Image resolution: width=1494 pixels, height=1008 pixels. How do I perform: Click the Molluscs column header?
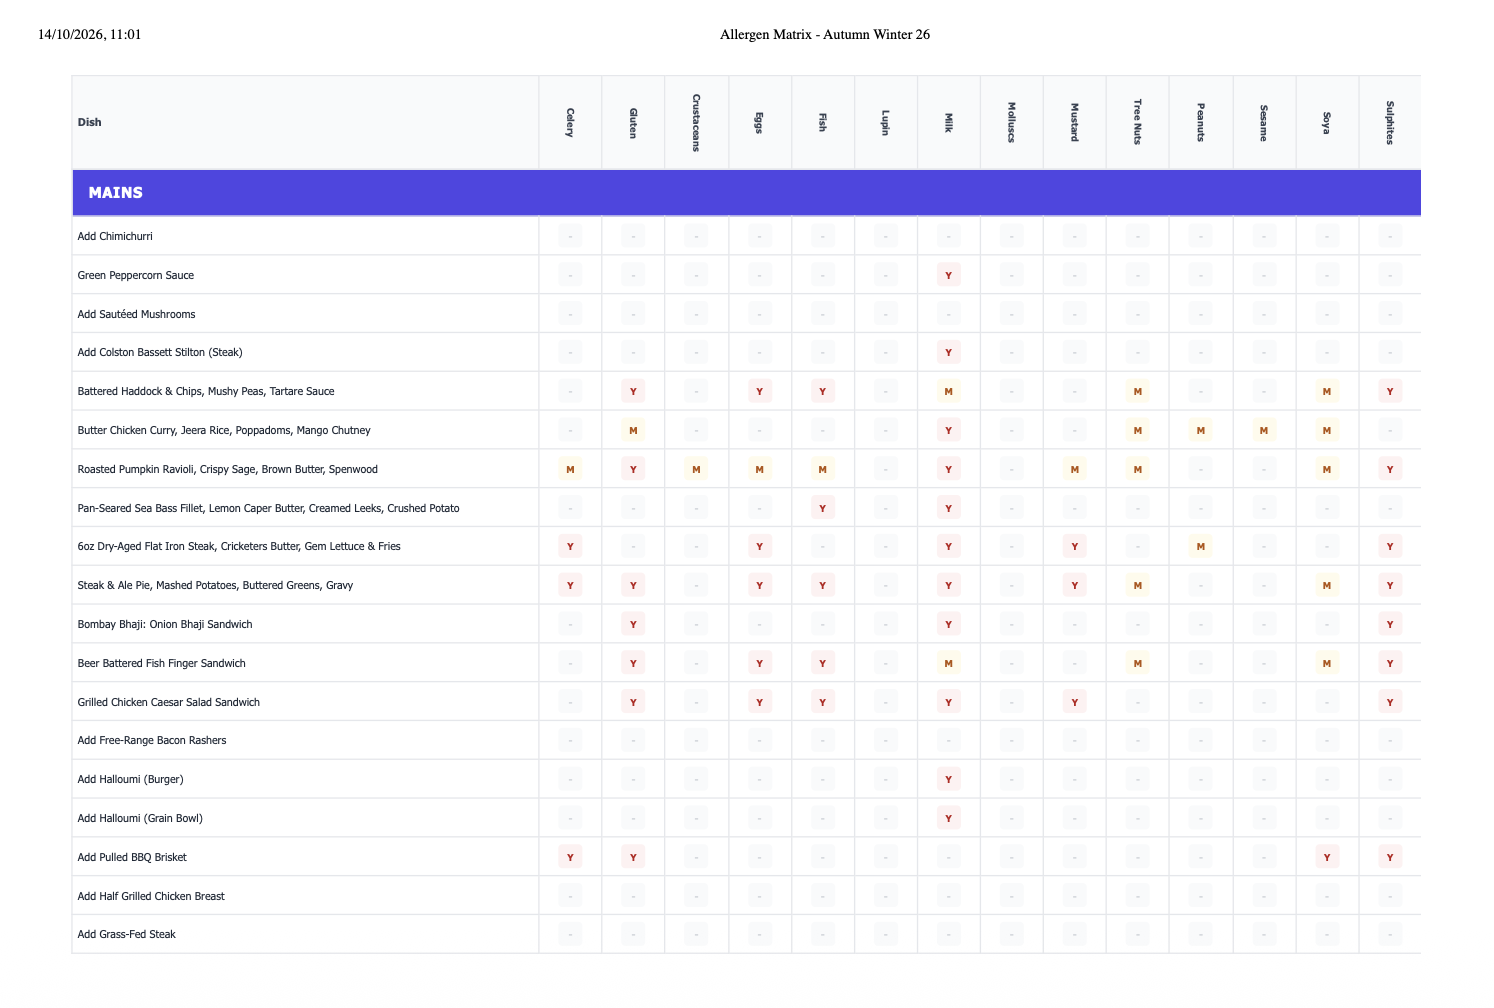click(1011, 122)
